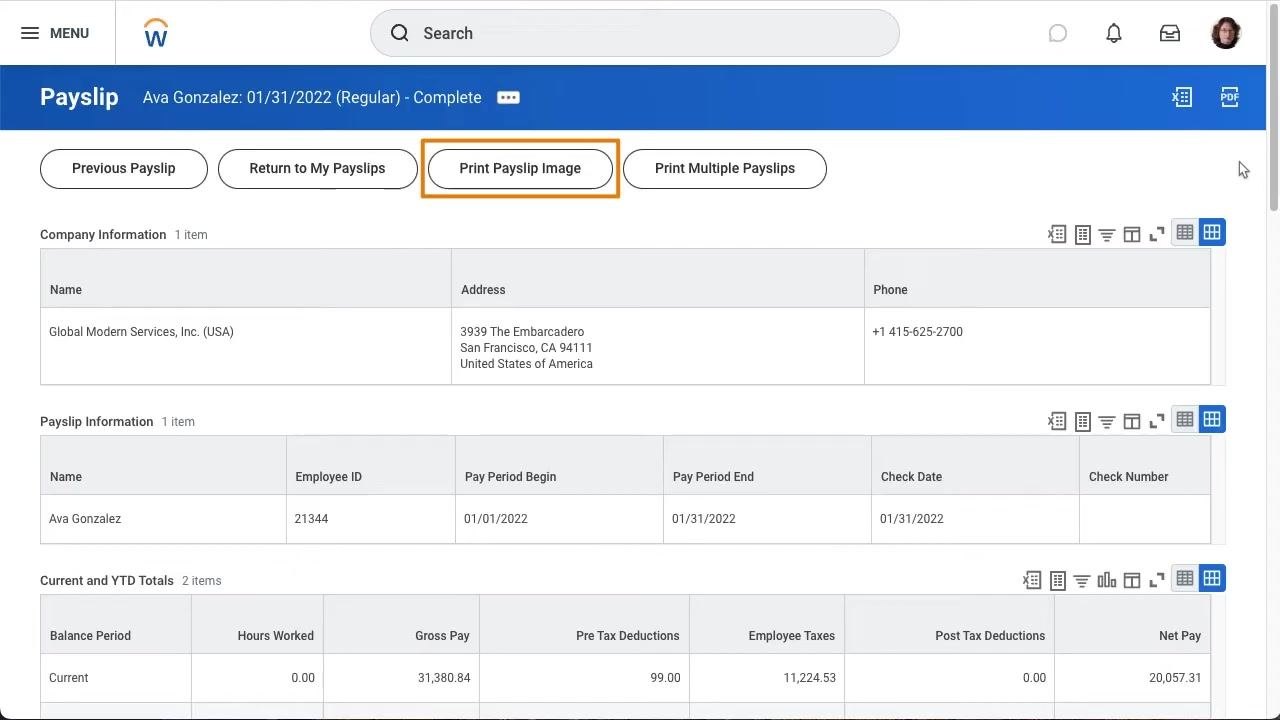Viewport: 1280px width, 720px height.
Task: Open notifications bell
Action: pos(1114,33)
